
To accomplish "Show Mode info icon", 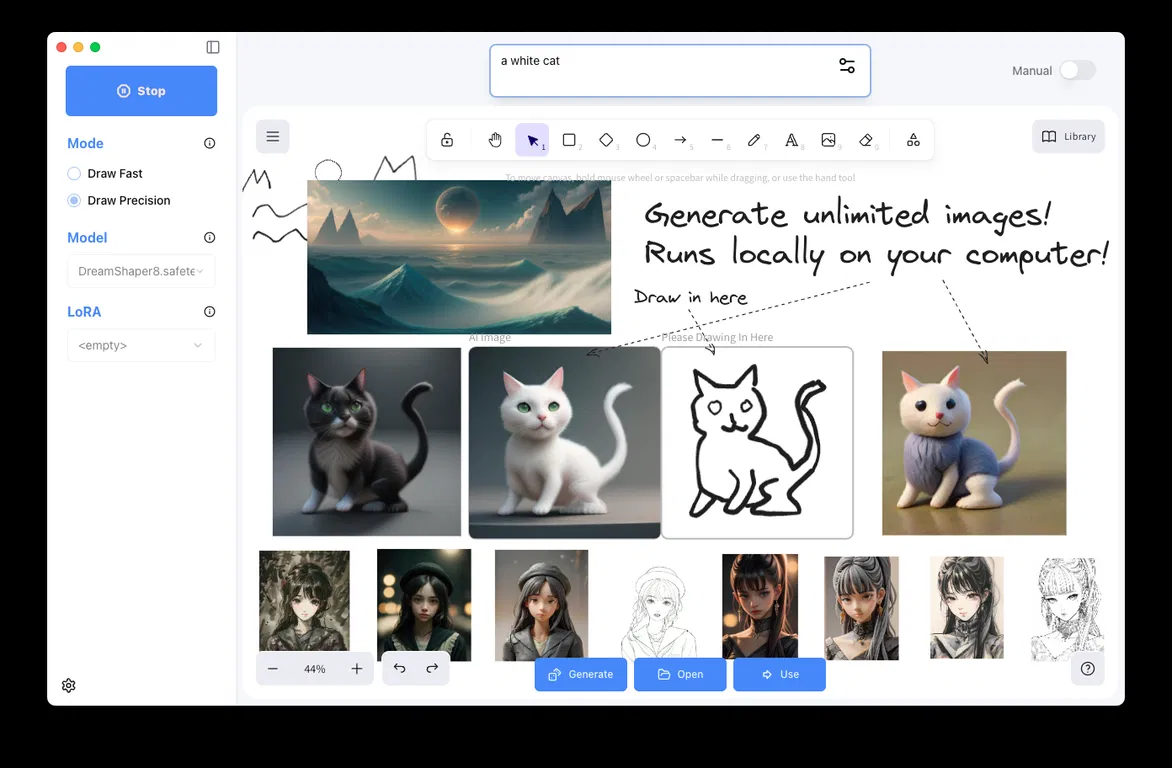I will point(209,143).
